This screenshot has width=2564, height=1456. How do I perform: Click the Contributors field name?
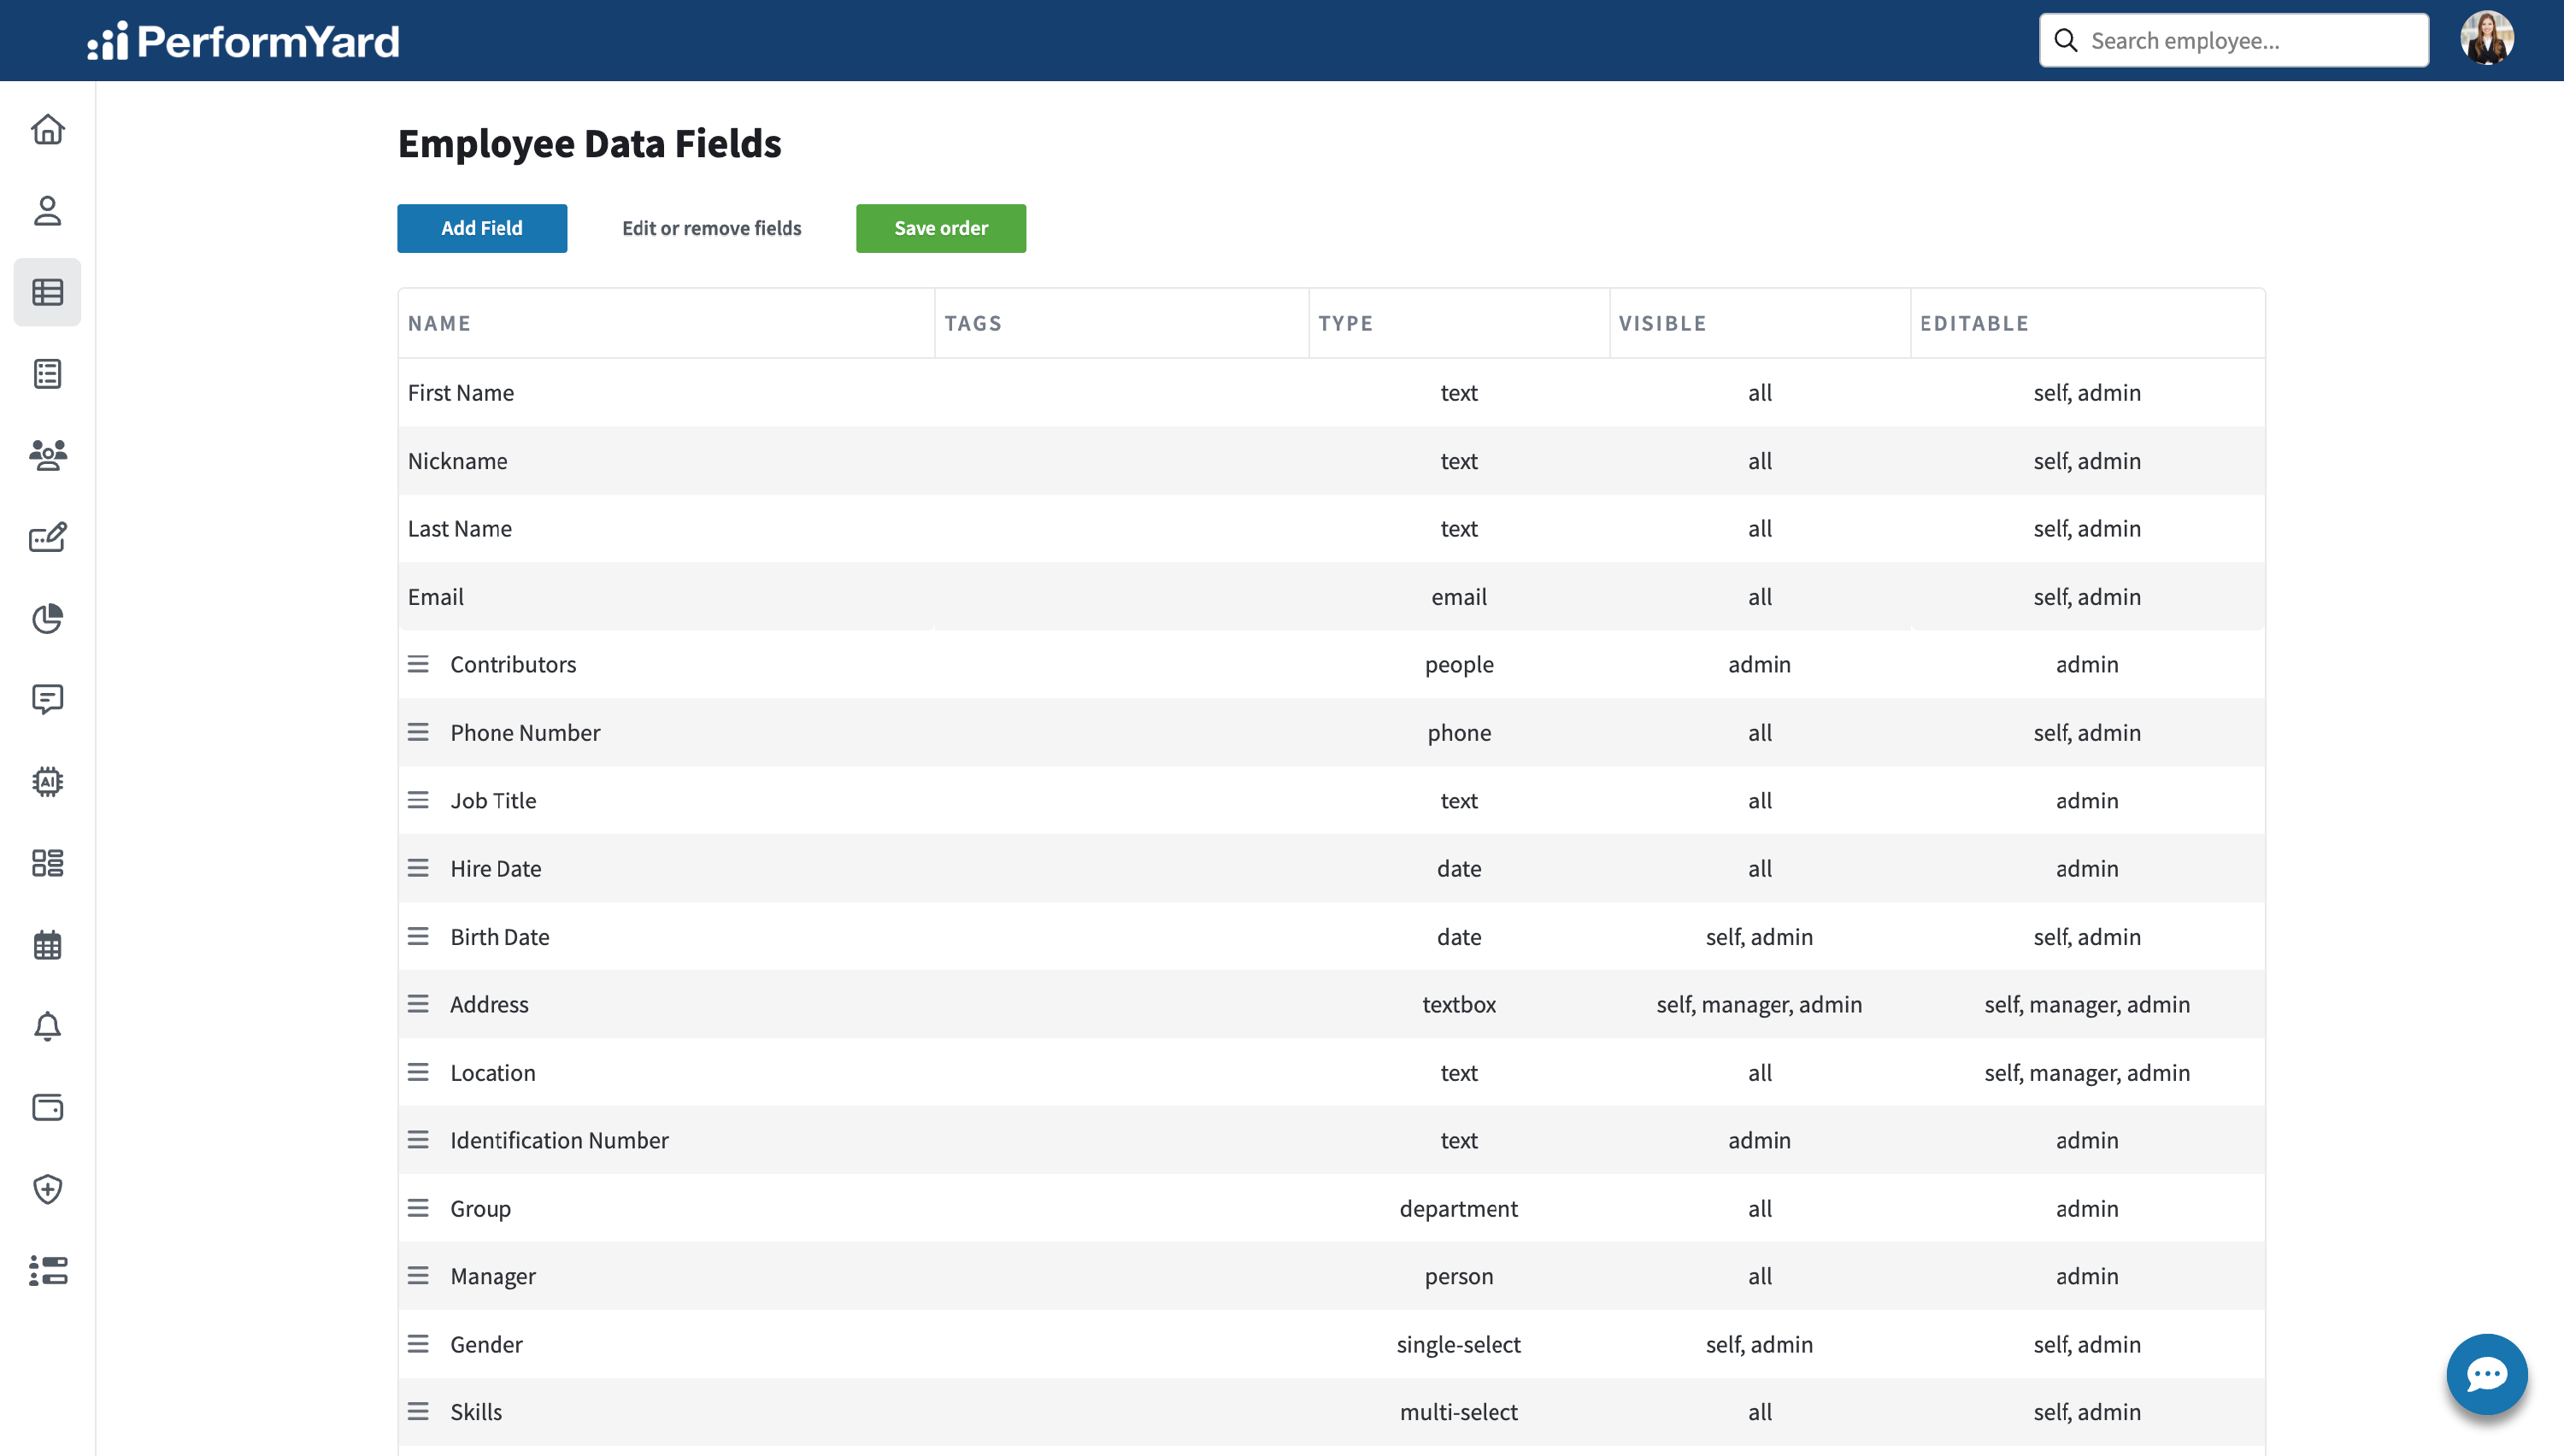513,664
